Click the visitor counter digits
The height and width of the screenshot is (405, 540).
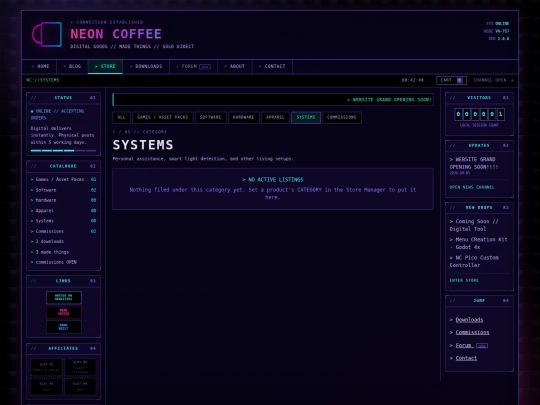(x=479, y=114)
